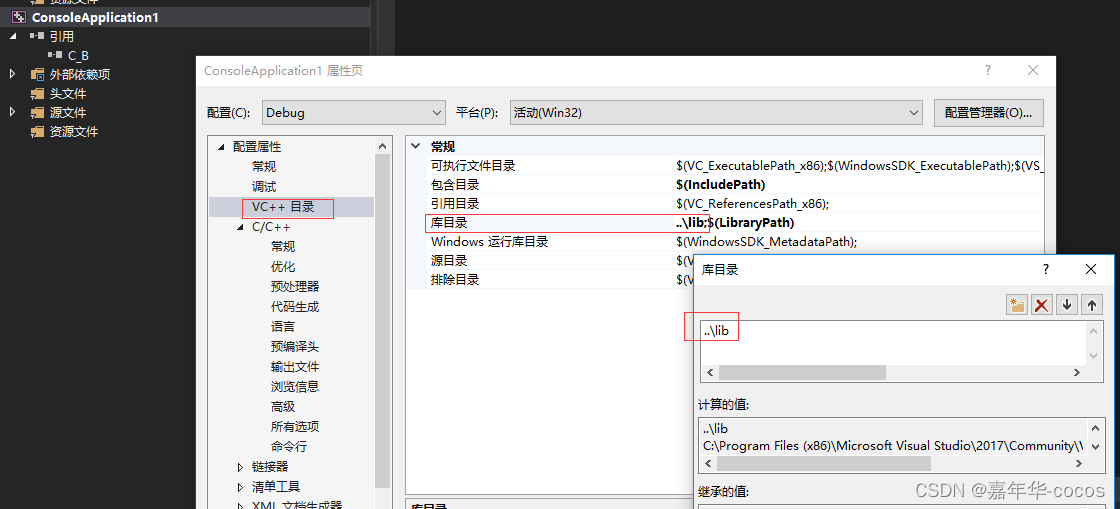Select 调试 in the property tree
The height and width of the screenshot is (509, 1120).
pyautogui.click(x=264, y=187)
